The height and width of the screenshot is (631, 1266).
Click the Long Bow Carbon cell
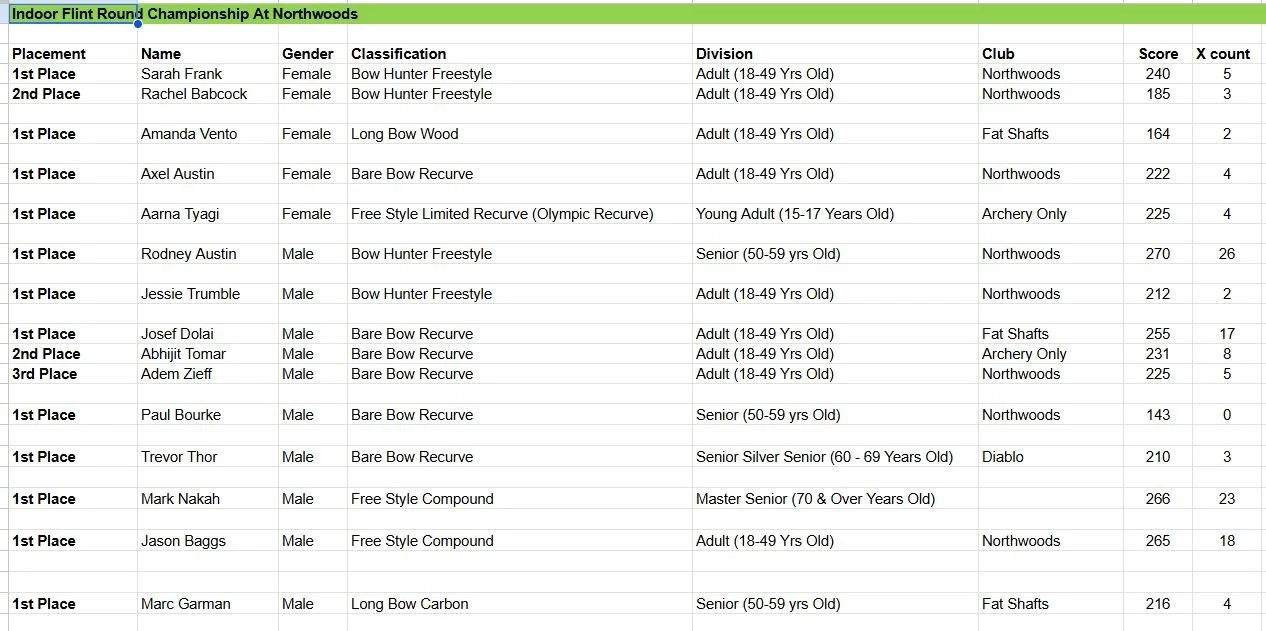coord(520,604)
